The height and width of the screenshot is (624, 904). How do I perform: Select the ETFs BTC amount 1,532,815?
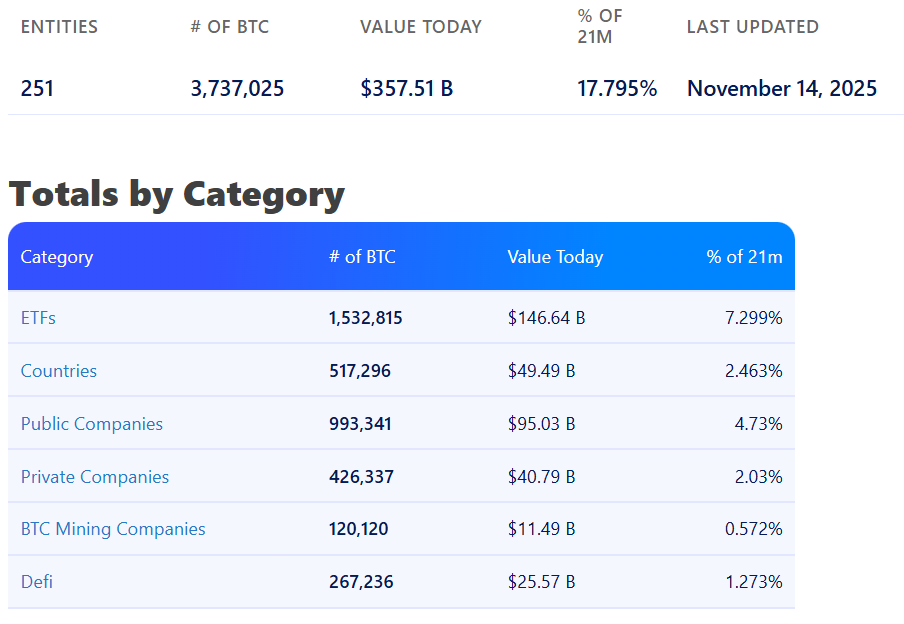coord(366,317)
